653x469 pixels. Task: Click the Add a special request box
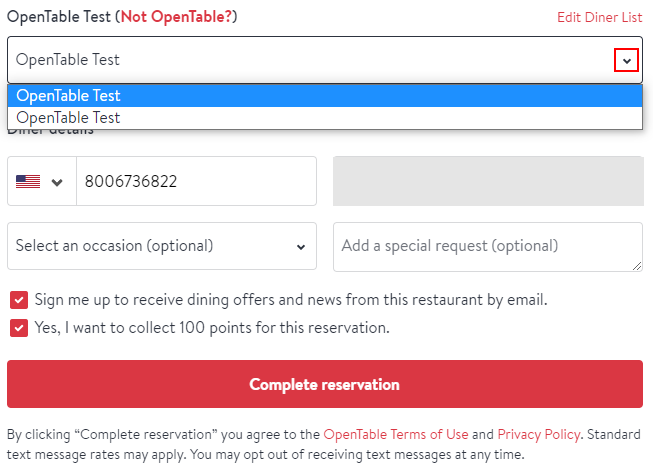(488, 247)
